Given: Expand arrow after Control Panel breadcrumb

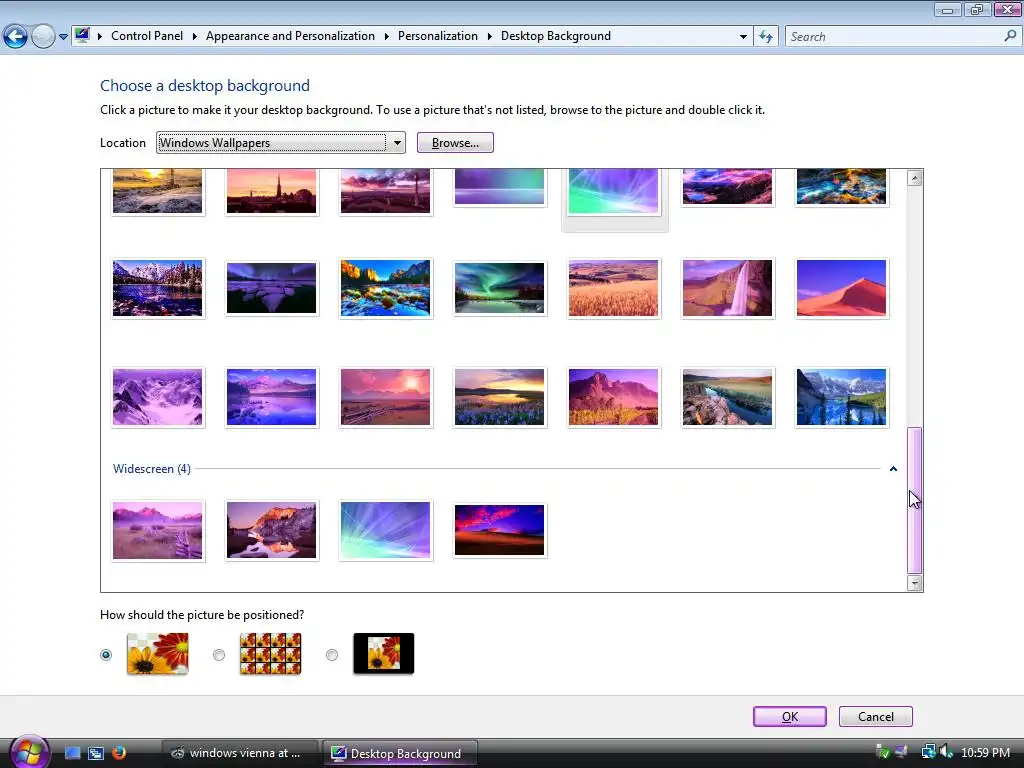Looking at the screenshot, I should [195, 37].
